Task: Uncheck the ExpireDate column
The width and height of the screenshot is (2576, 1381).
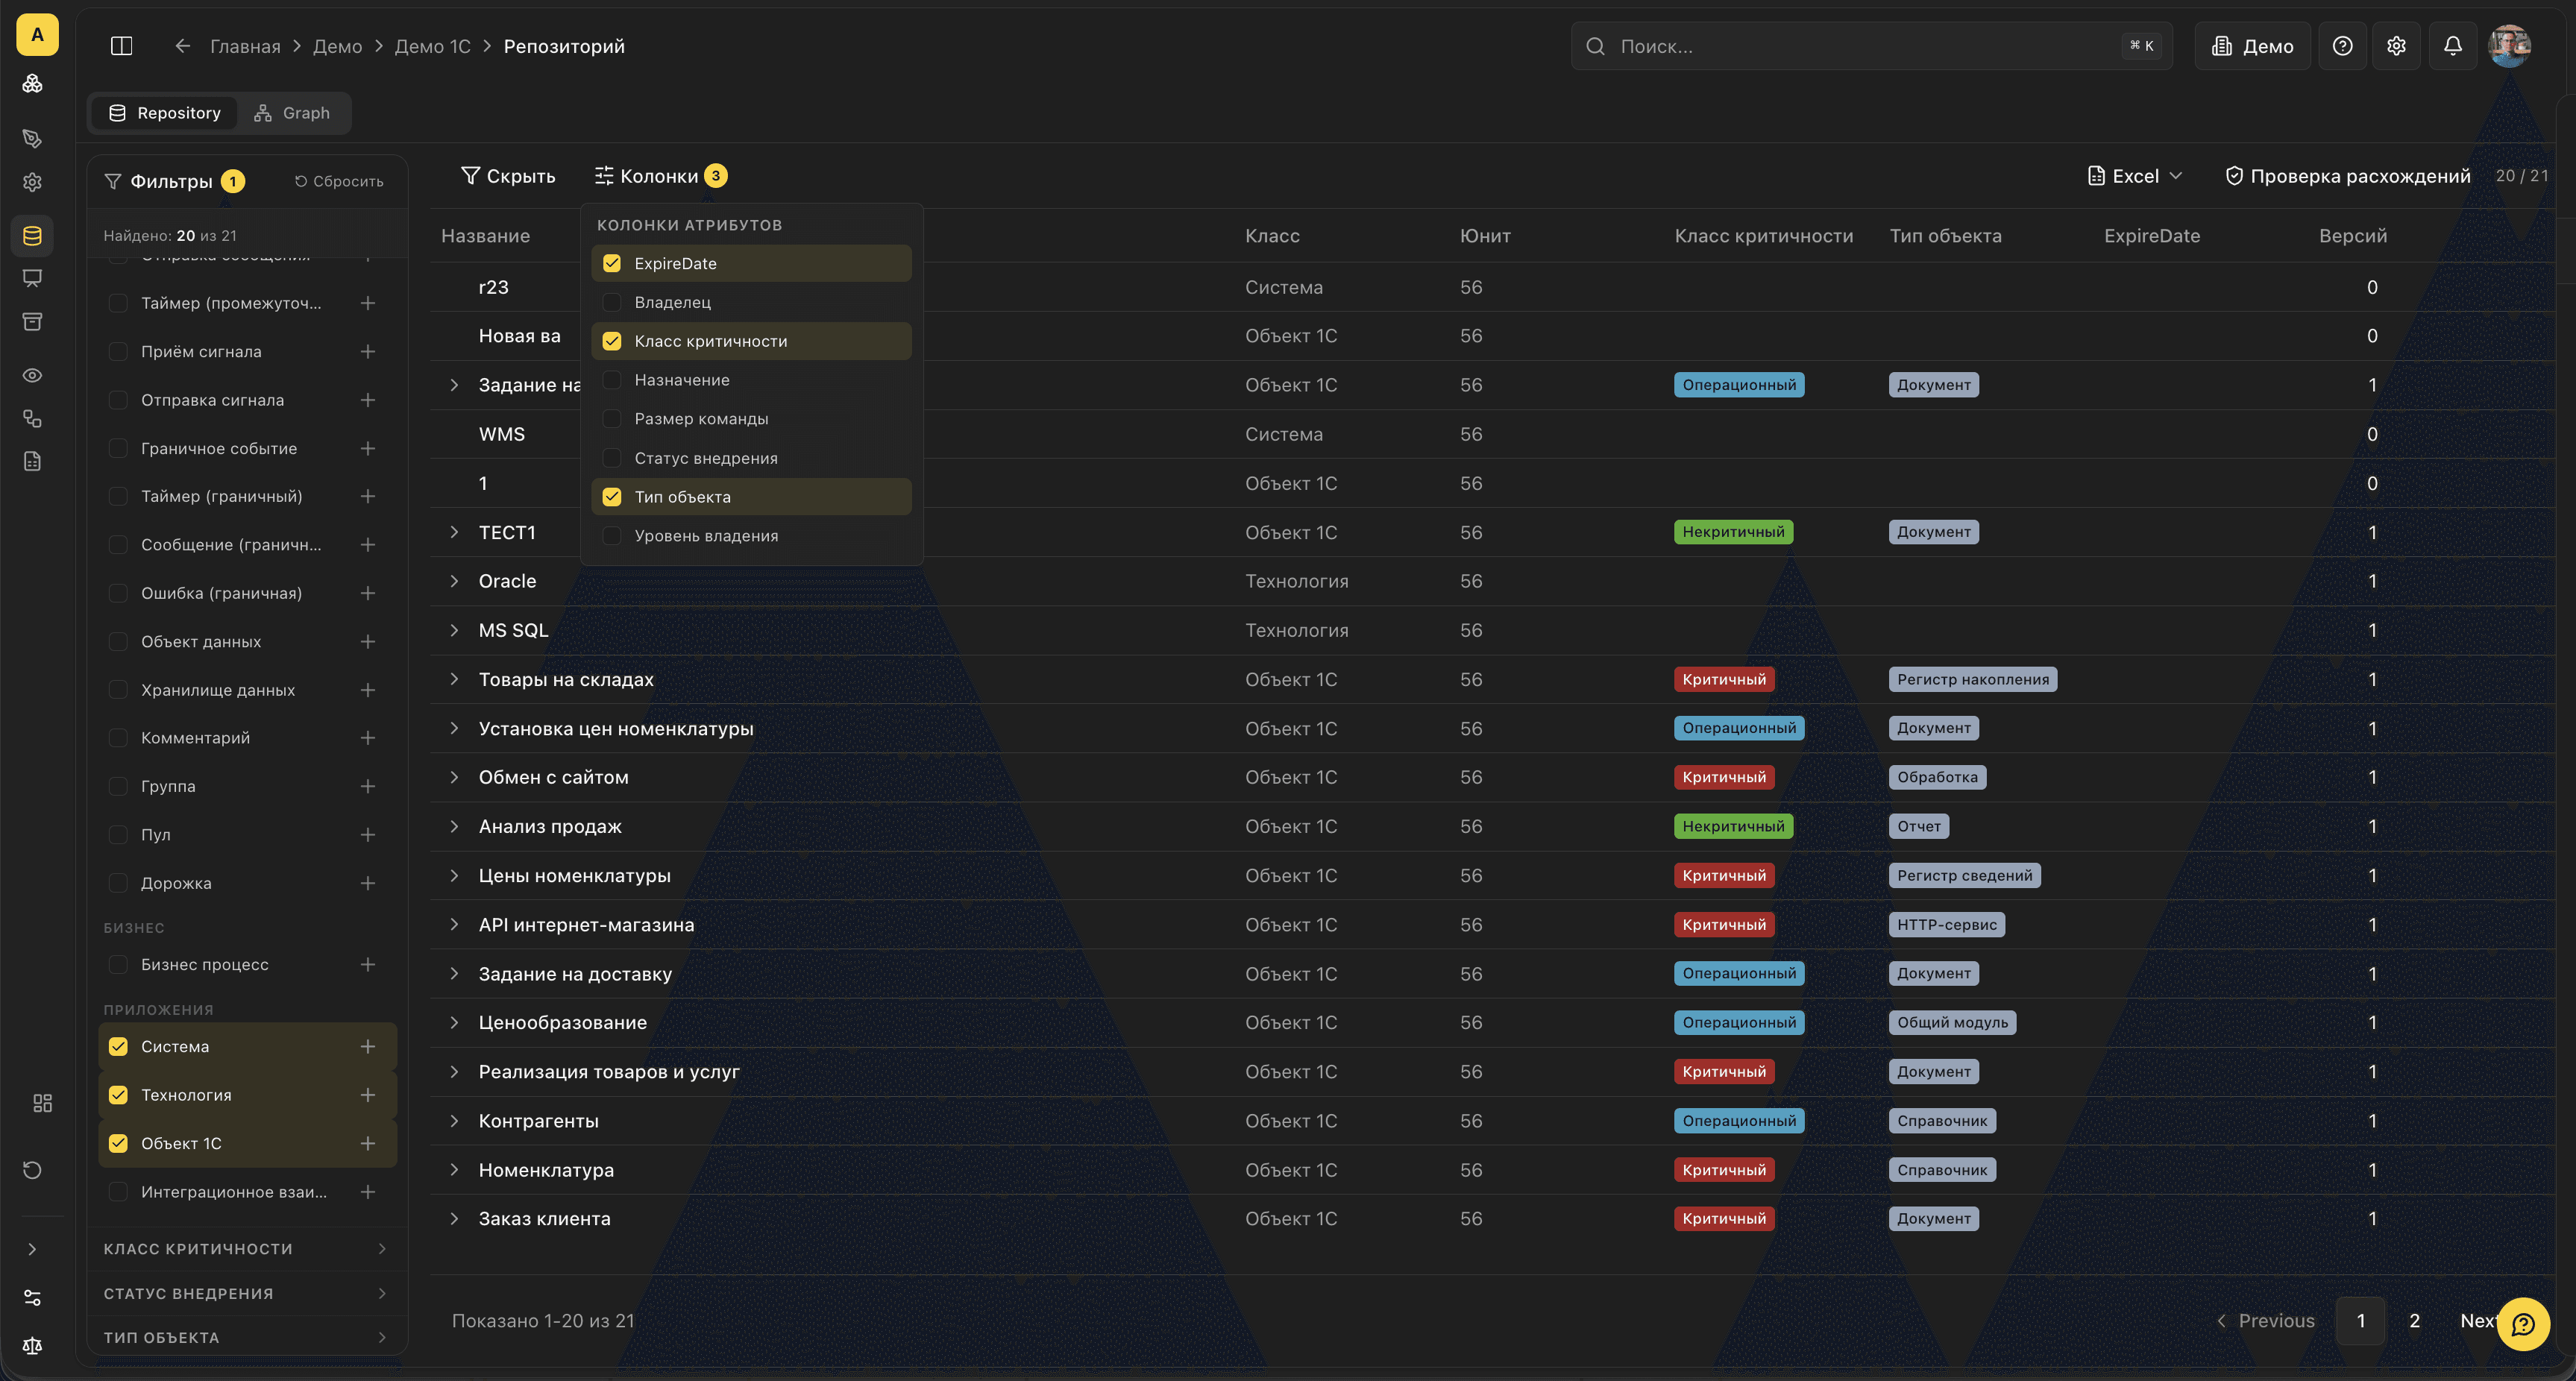Action: 612,263
